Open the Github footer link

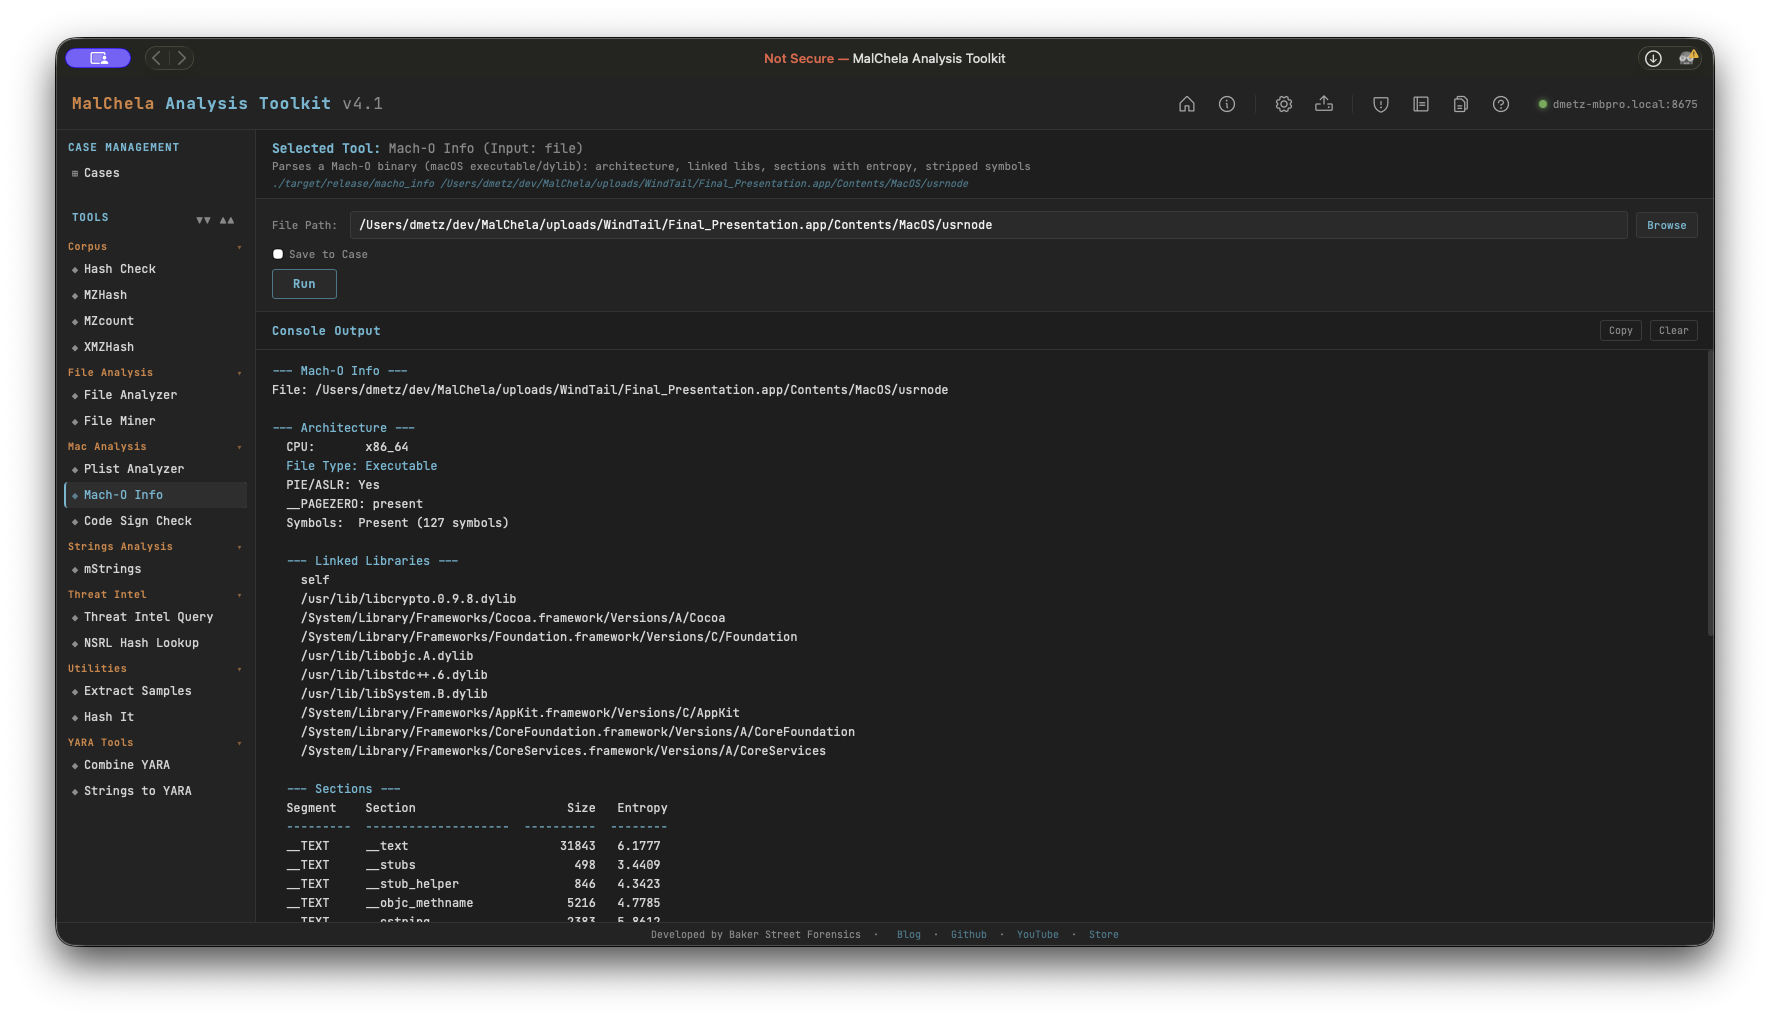coord(968,935)
